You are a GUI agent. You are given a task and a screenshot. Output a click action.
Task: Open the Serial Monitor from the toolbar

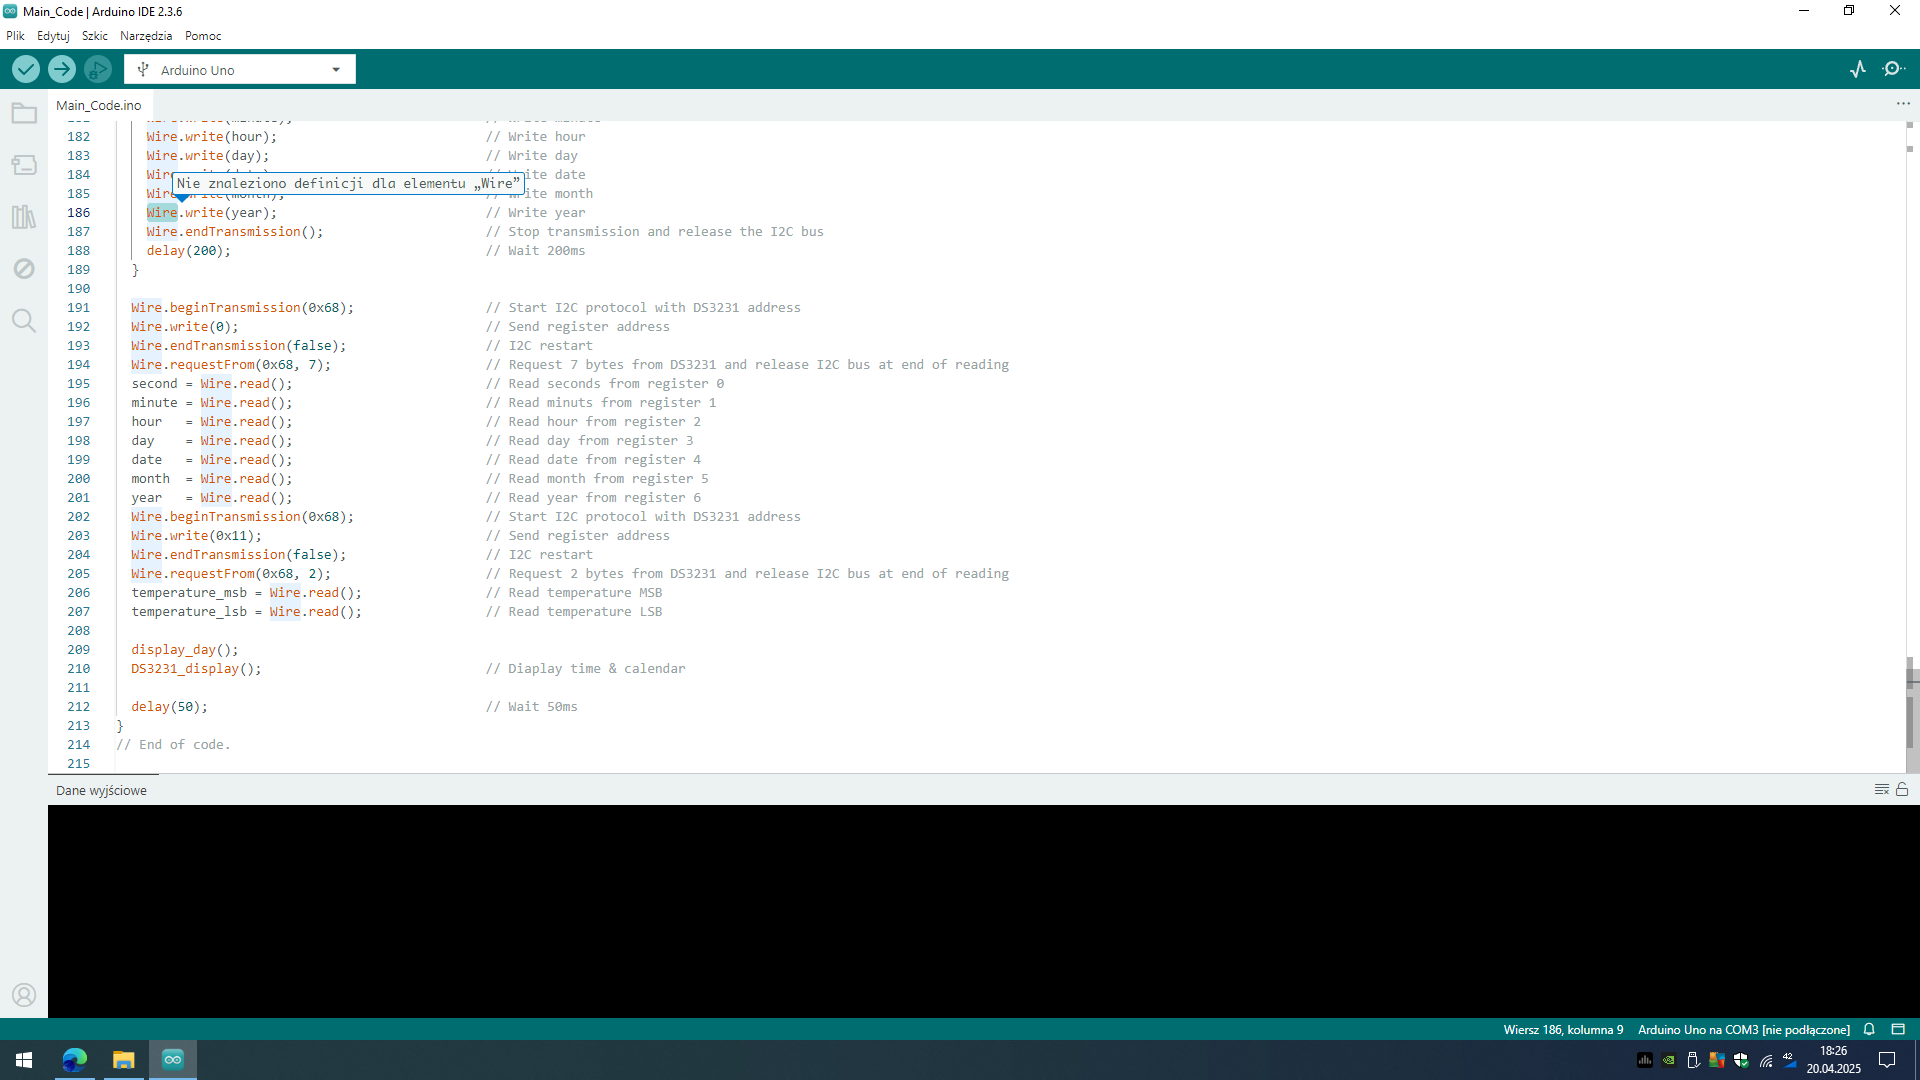click(x=1895, y=69)
